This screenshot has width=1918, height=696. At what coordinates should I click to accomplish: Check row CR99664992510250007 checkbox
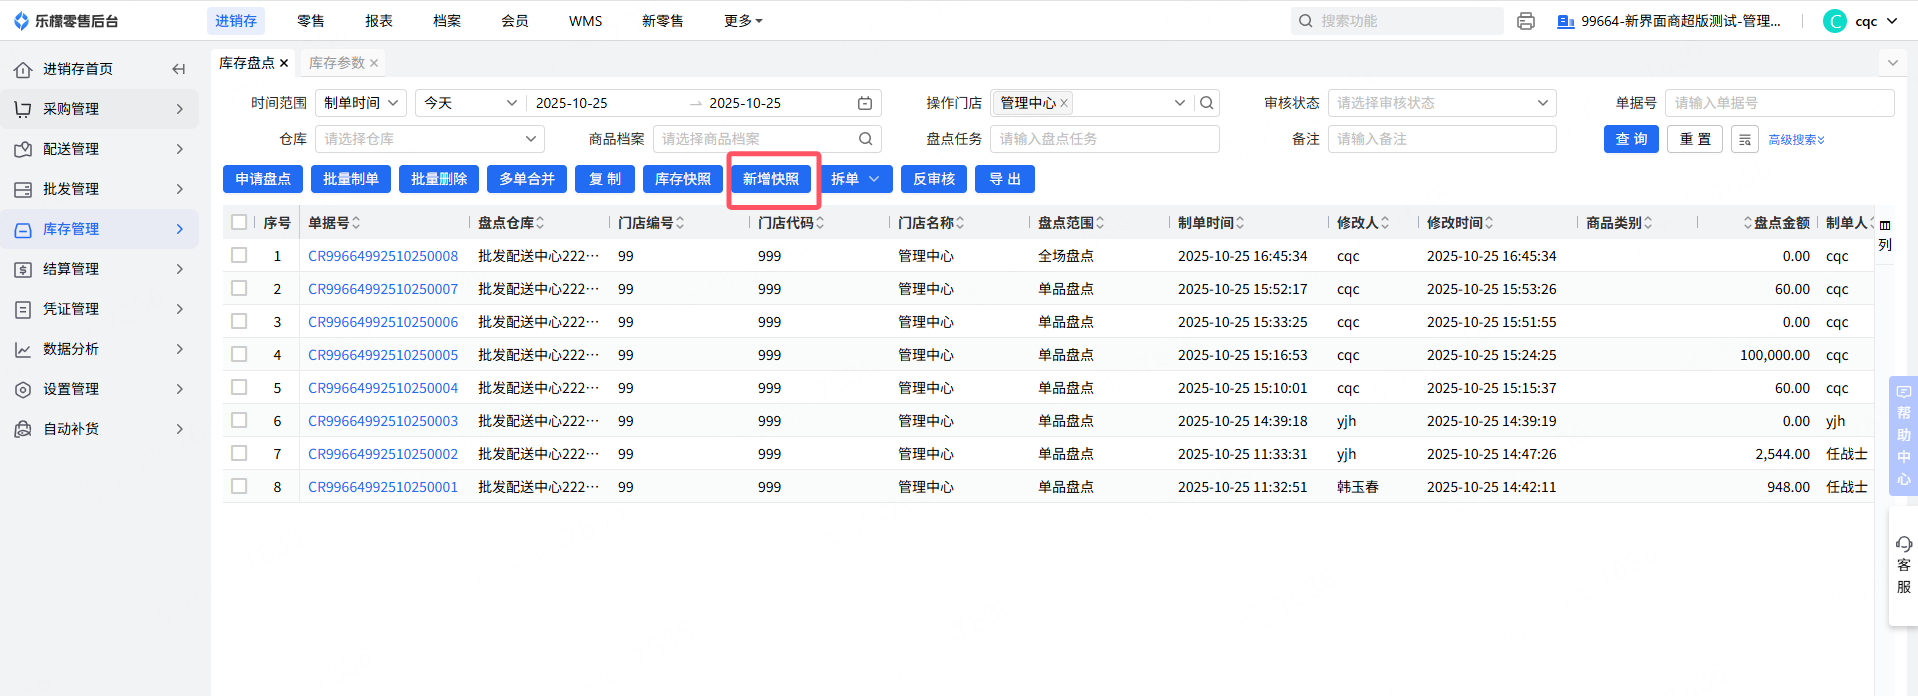[239, 288]
